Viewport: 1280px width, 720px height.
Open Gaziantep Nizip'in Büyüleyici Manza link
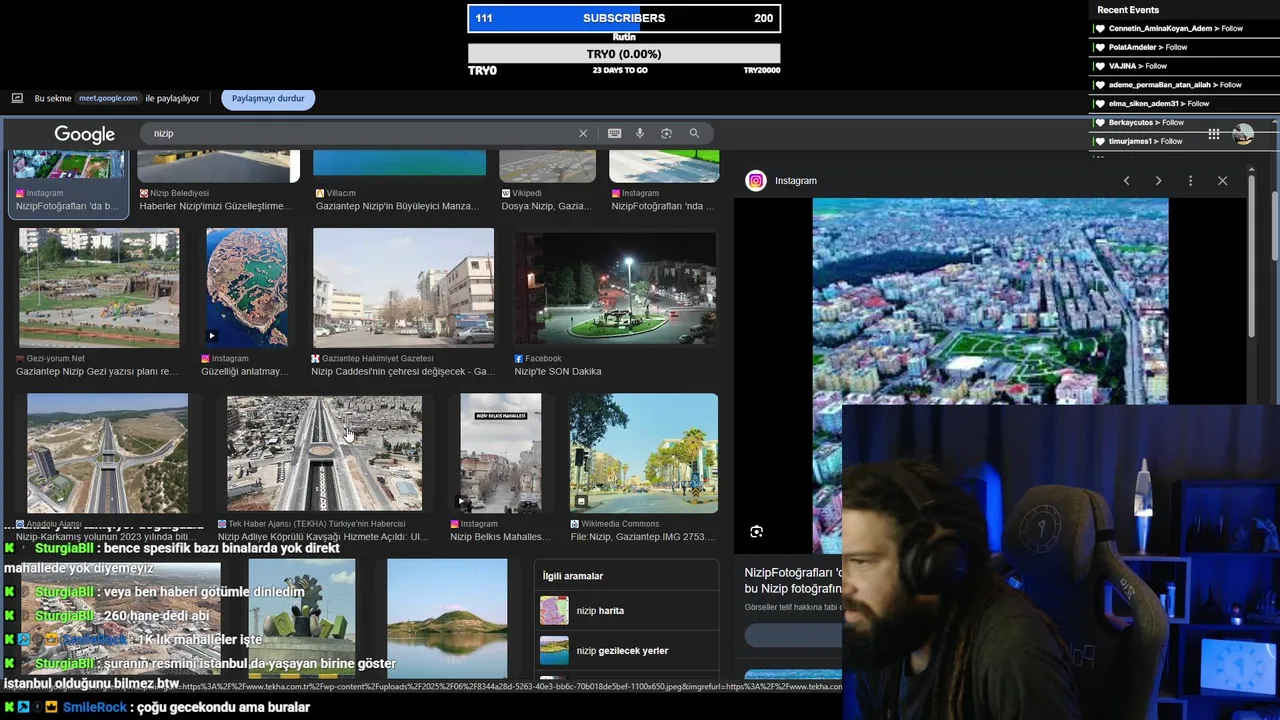pos(398,206)
